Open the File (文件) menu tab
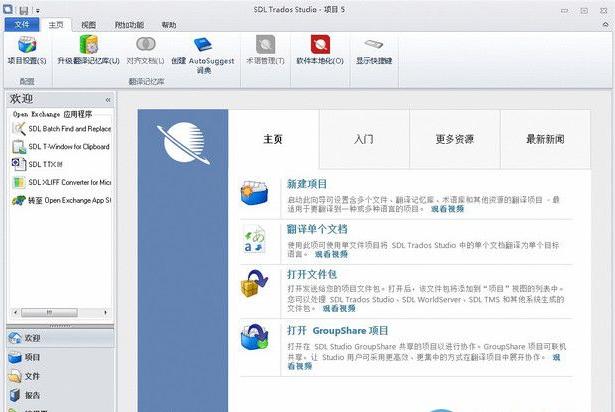Image resolution: width=615 pixels, height=412 pixels. pos(22,25)
